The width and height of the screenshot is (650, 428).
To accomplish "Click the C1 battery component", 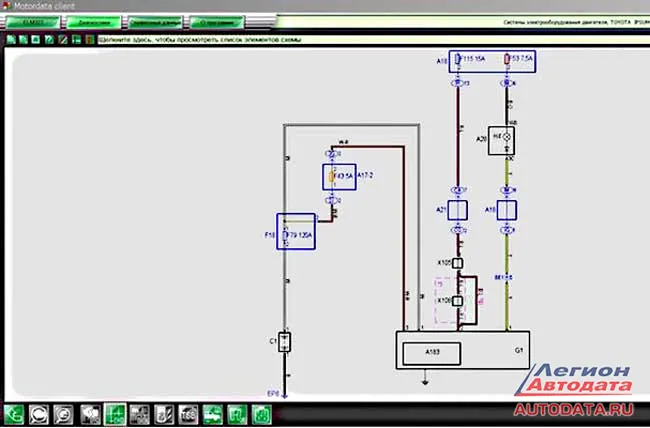I will point(286,342).
